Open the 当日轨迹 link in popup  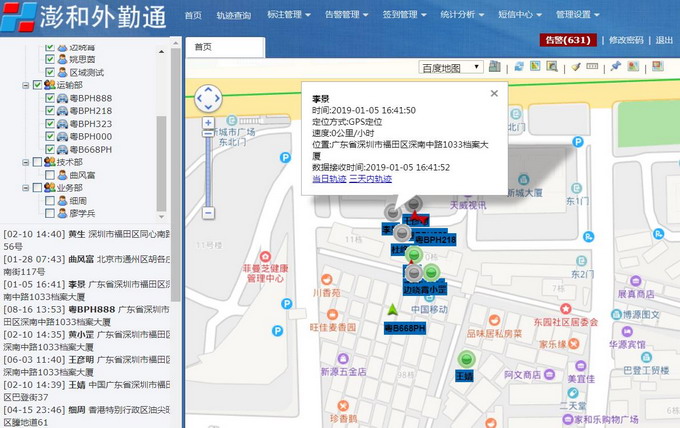[x=329, y=179]
